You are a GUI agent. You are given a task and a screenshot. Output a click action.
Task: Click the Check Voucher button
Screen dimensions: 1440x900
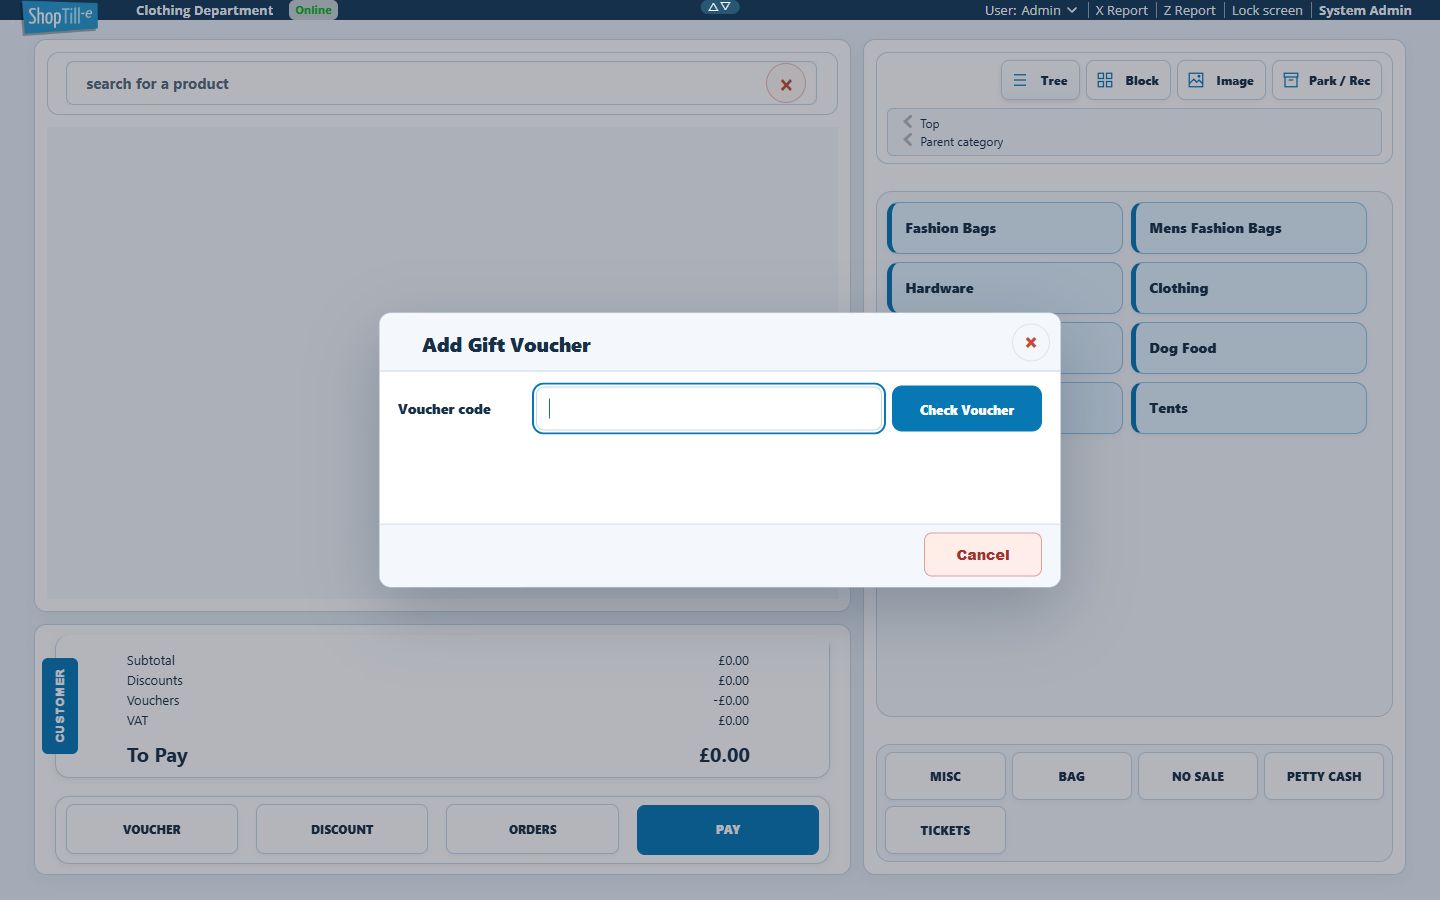tap(967, 409)
